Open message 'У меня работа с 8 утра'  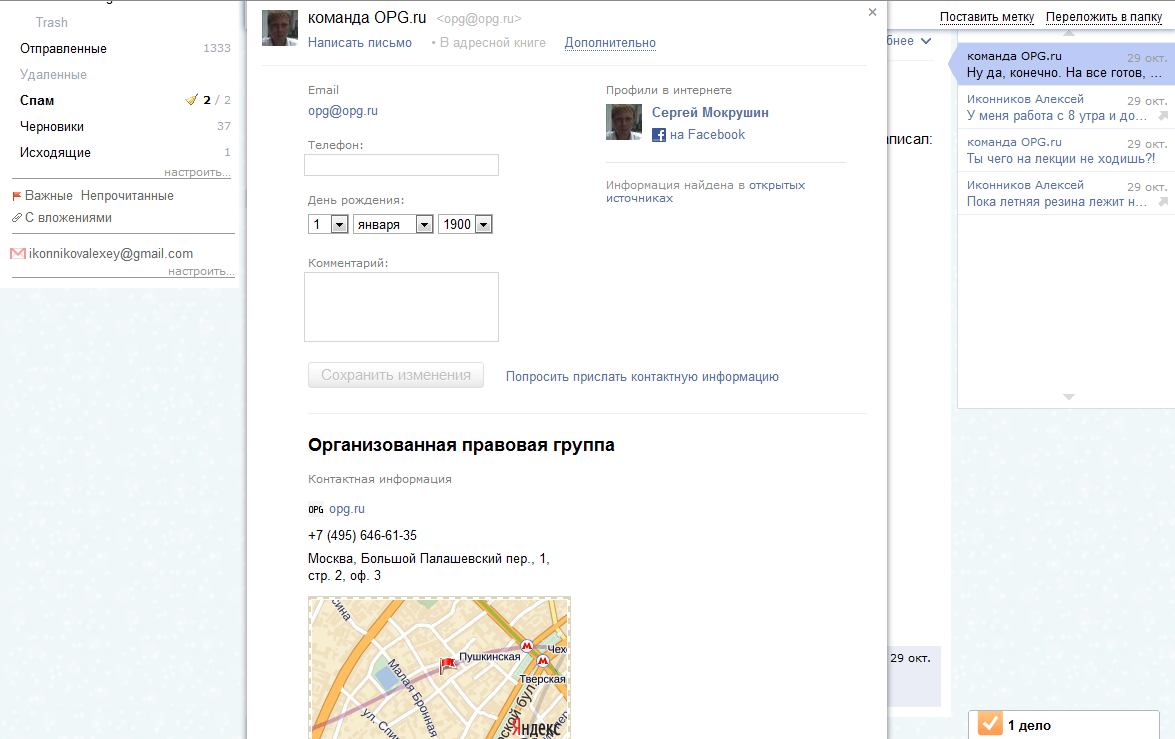pos(1066,107)
